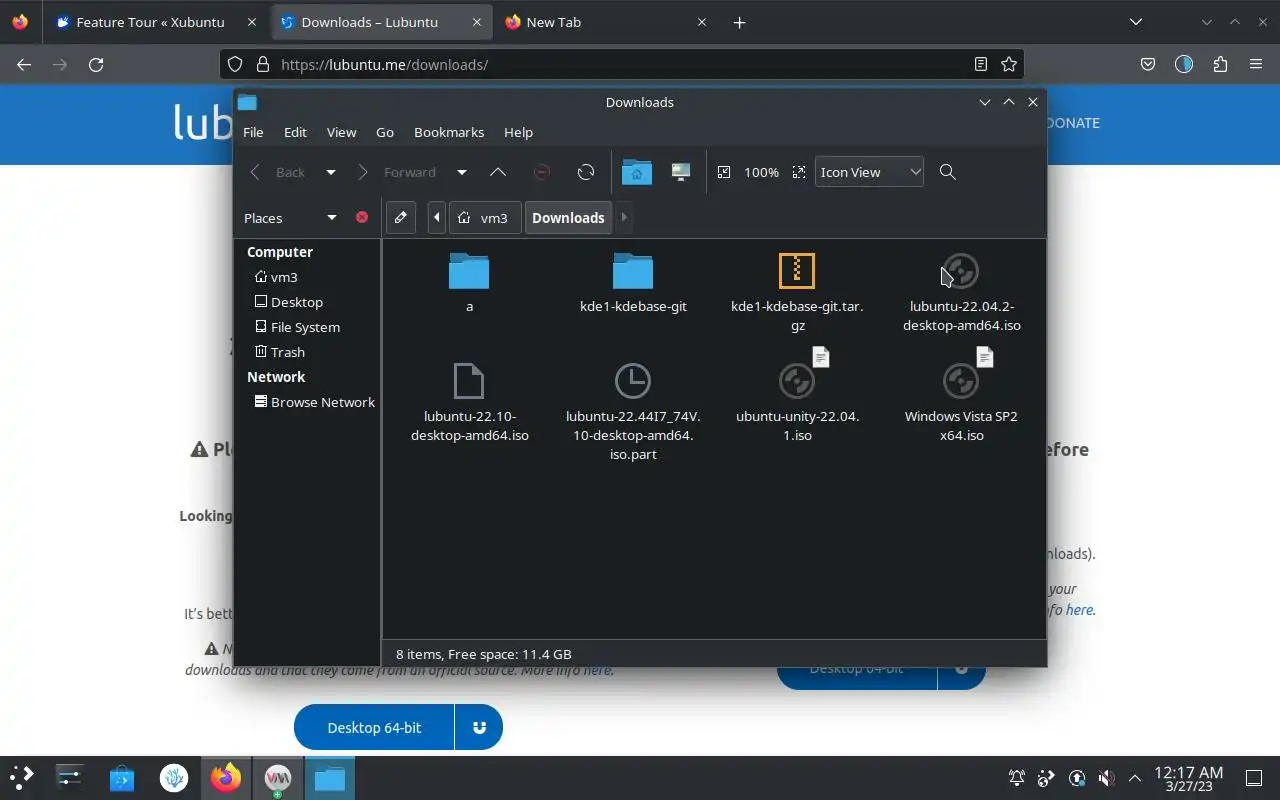Open Desktop 64-bit magnet dropdown button
The image size is (1280, 800).
pos(479,727)
